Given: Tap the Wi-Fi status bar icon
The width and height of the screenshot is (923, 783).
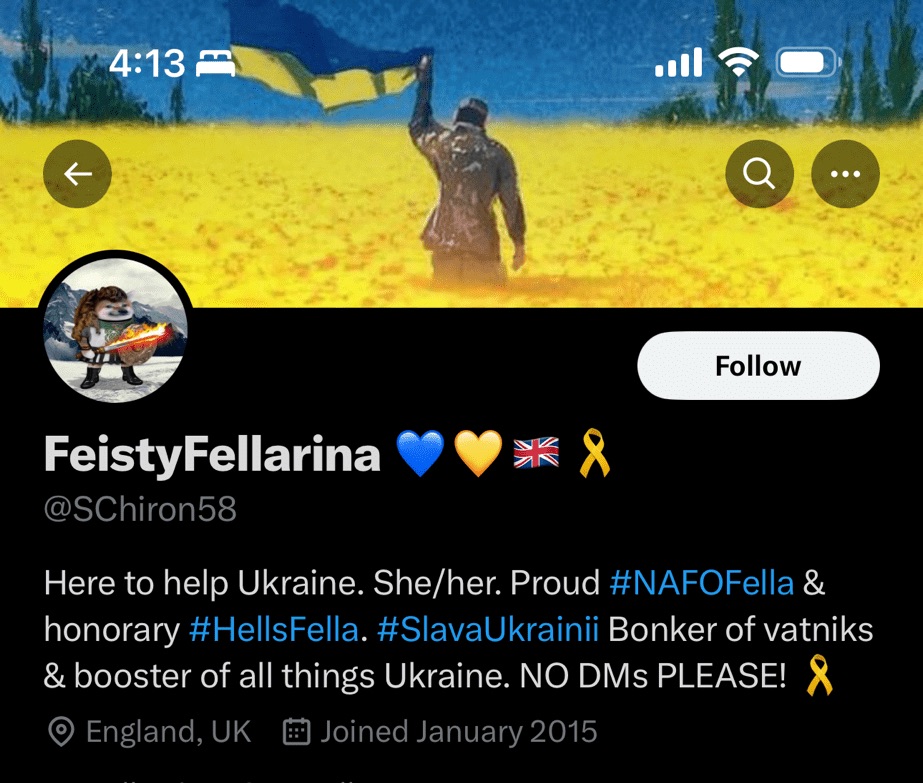Looking at the screenshot, I should point(738,62).
